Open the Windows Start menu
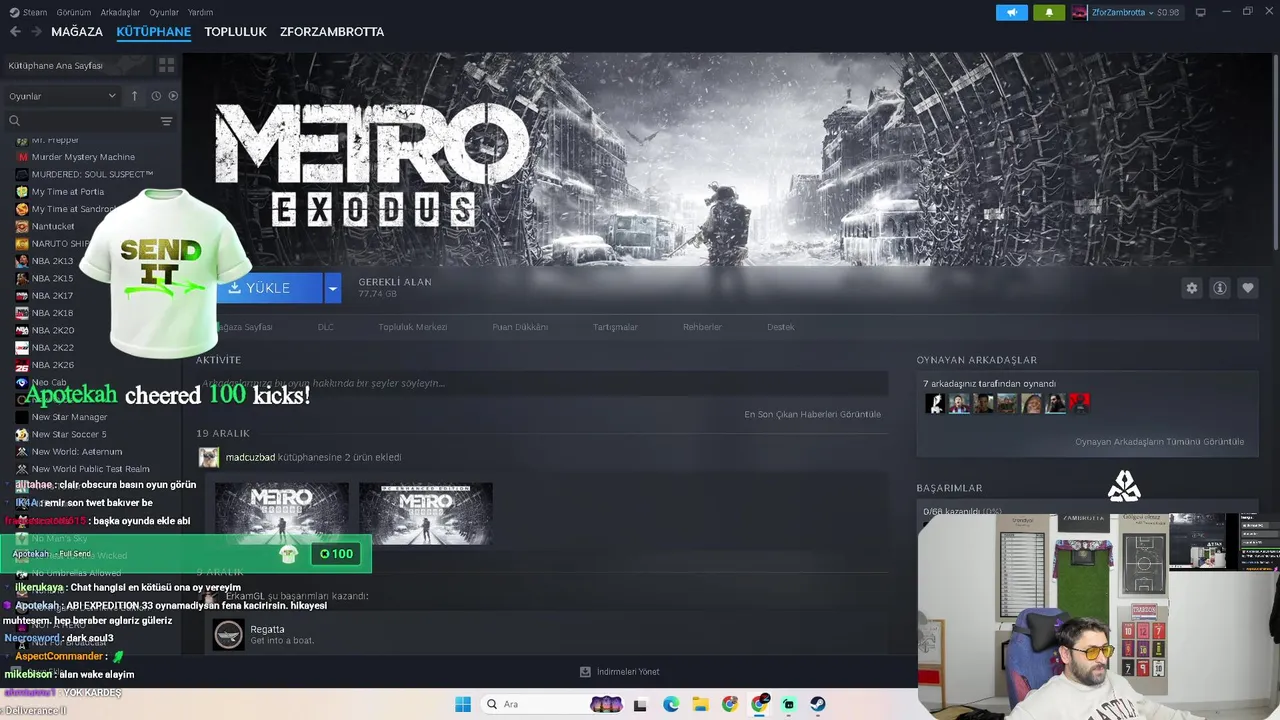Image resolution: width=1280 pixels, height=720 pixels. (463, 704)
